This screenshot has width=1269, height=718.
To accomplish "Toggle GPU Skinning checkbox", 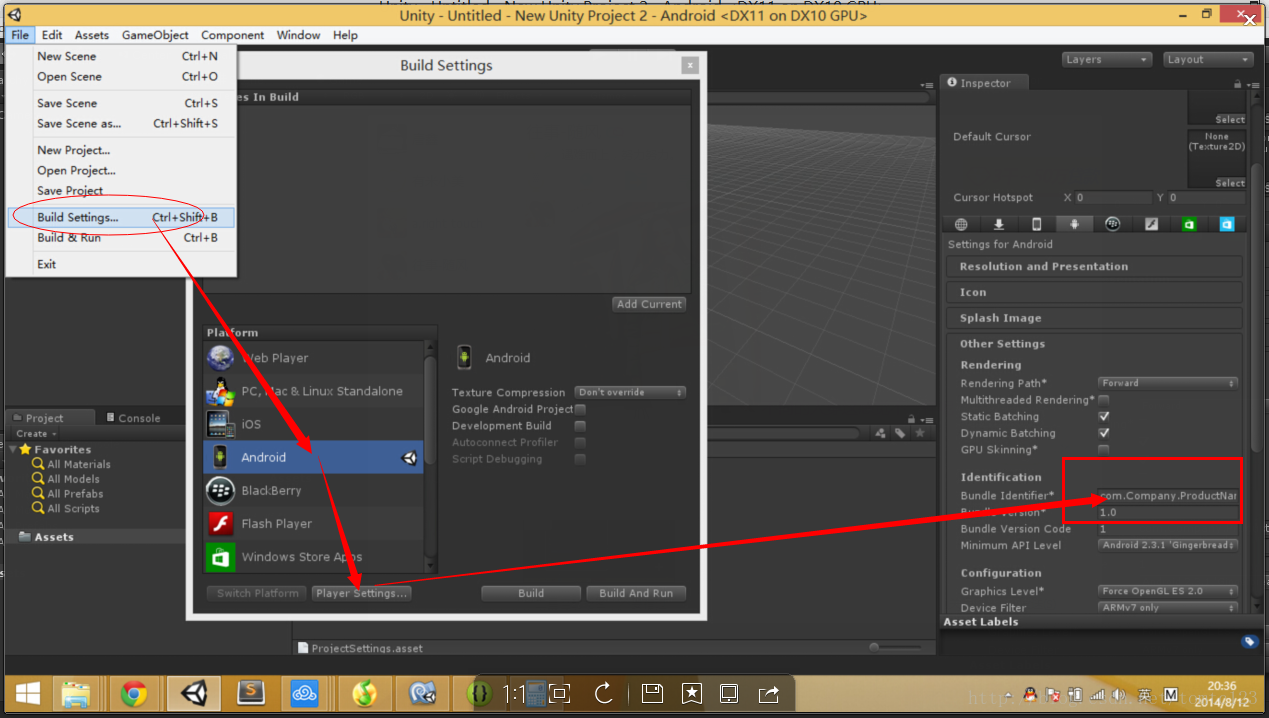I will [1104, 450].
